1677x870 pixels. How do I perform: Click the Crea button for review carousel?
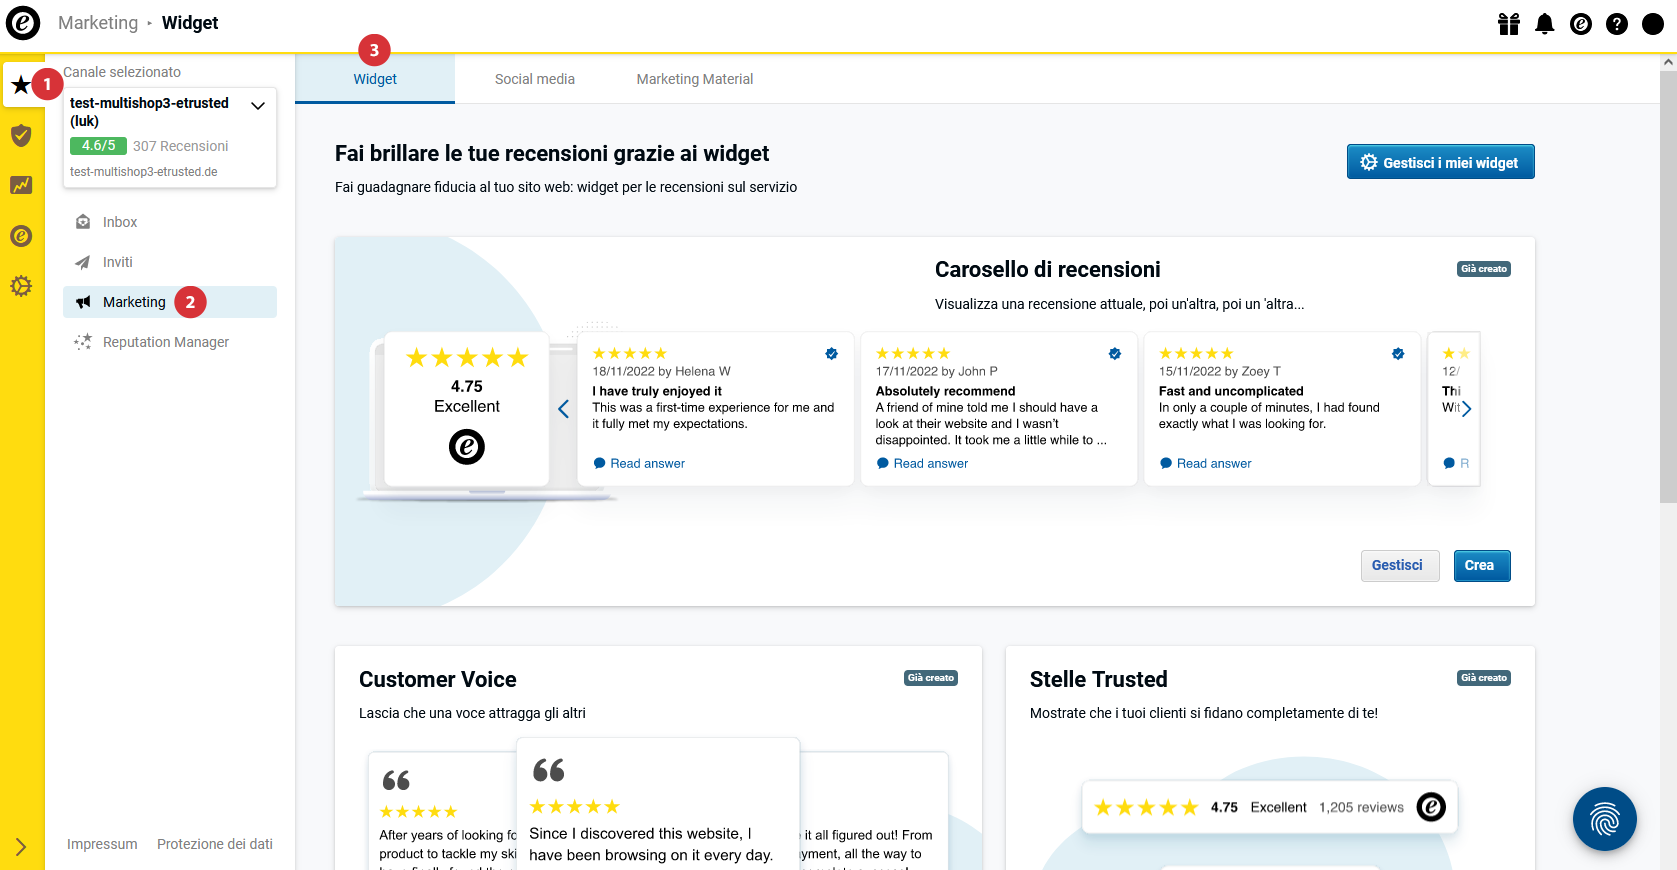pos(1481,565)
